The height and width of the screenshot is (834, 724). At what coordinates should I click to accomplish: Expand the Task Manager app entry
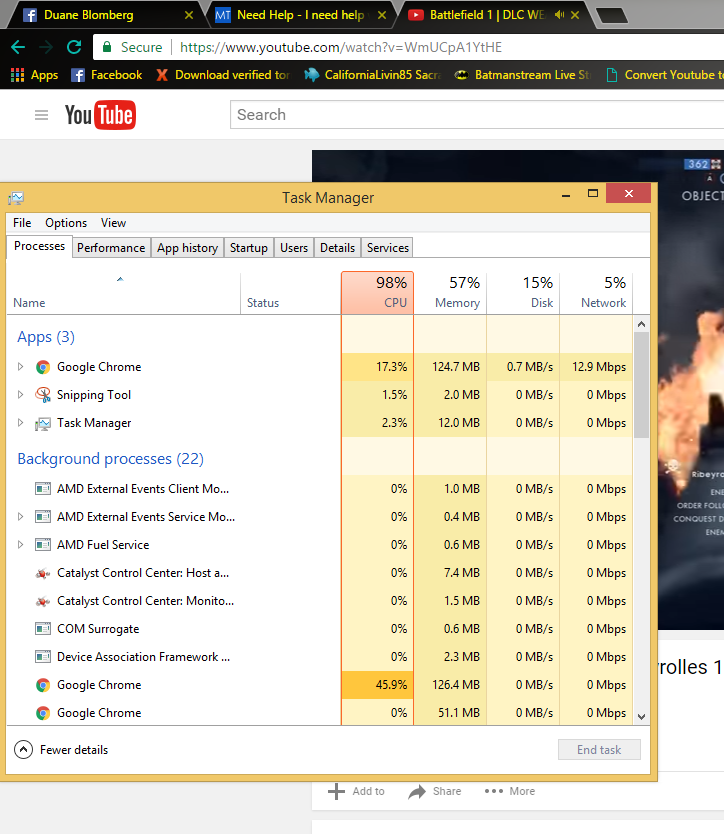20,423
